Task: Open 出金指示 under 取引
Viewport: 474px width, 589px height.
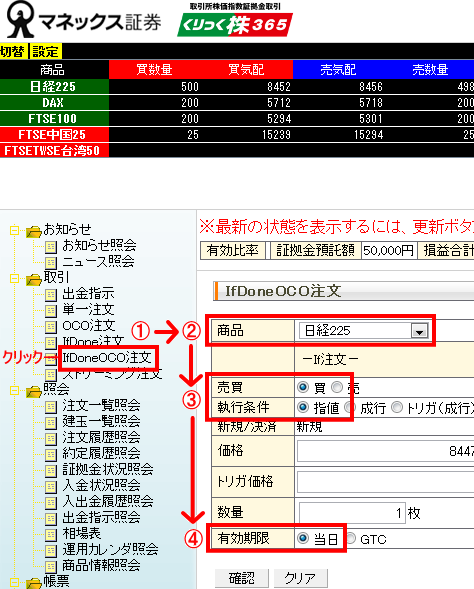Action: [88, 293]
